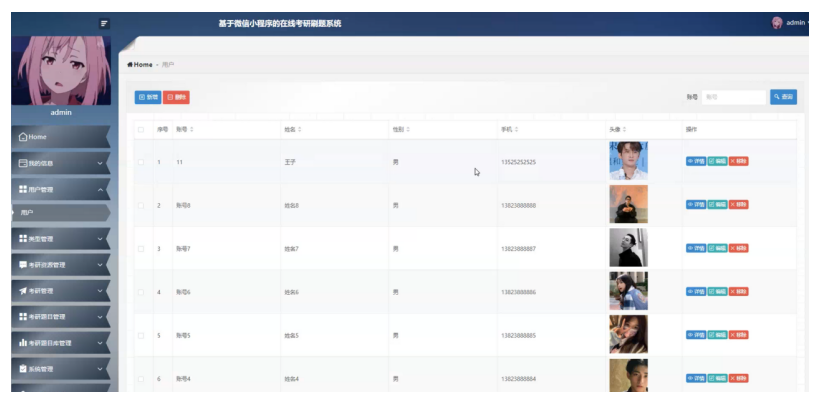Delete (red X) the 姓名5 row

[x=738, y=335]
